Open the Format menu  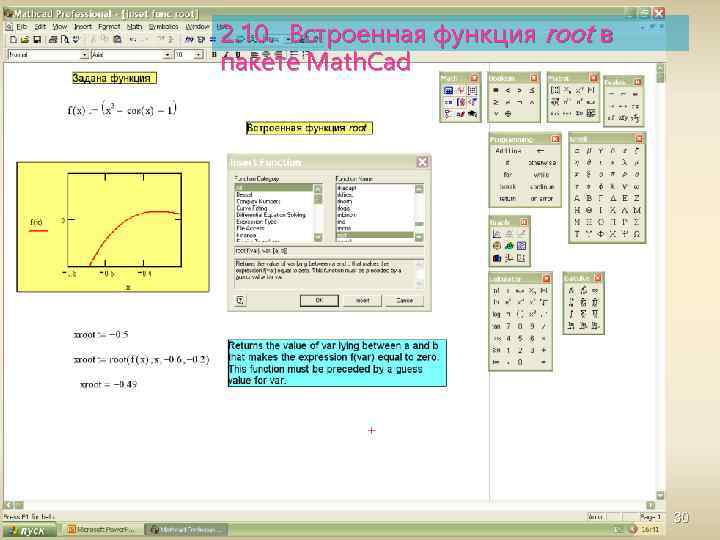(109, 27)
